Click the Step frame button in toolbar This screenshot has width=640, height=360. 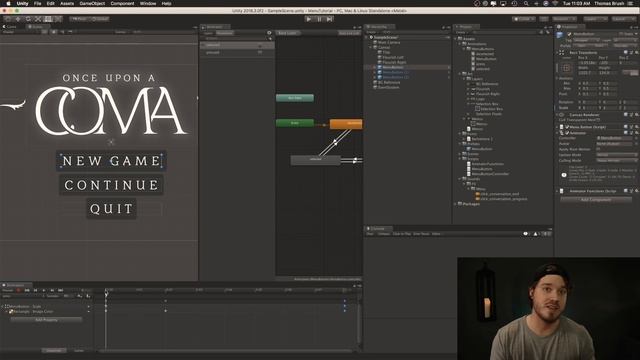point(329,19)
